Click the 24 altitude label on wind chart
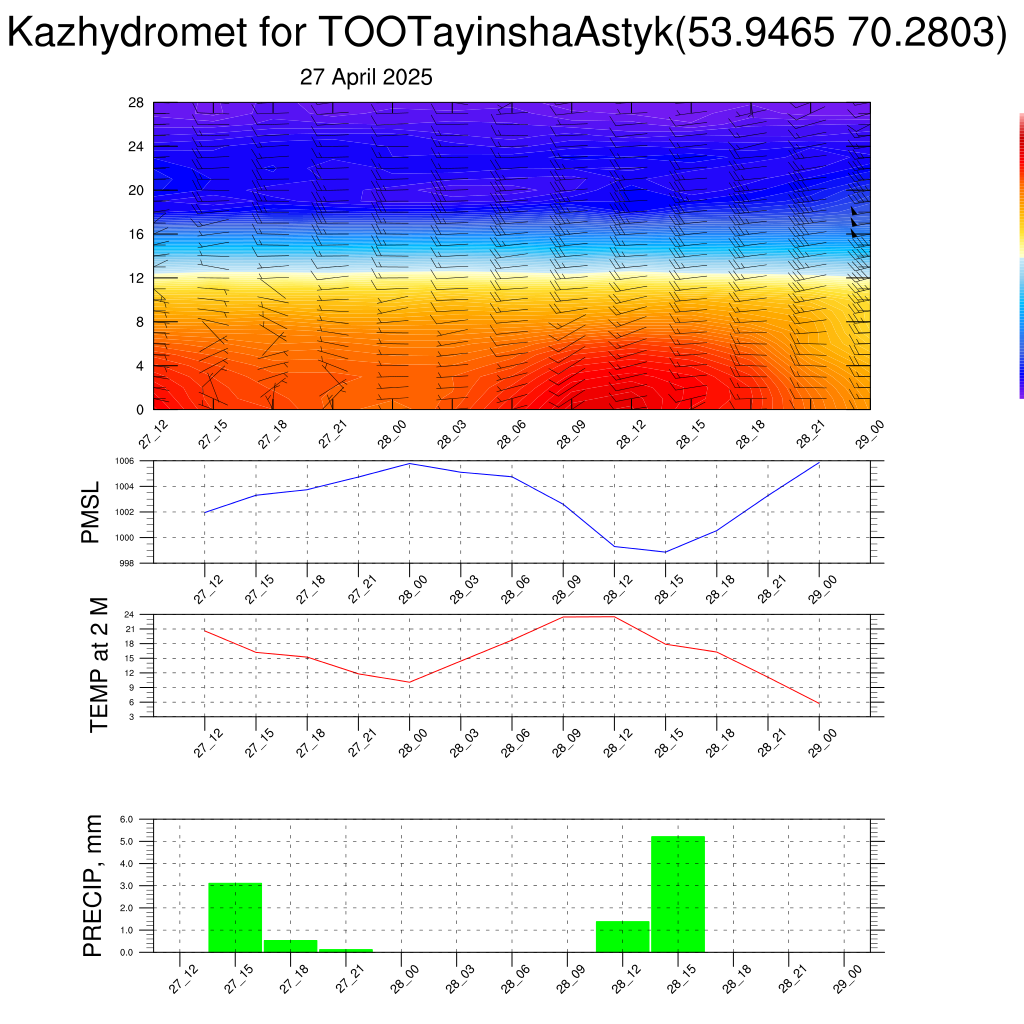Screen dimensions: 1024x1024 (136, 146)
